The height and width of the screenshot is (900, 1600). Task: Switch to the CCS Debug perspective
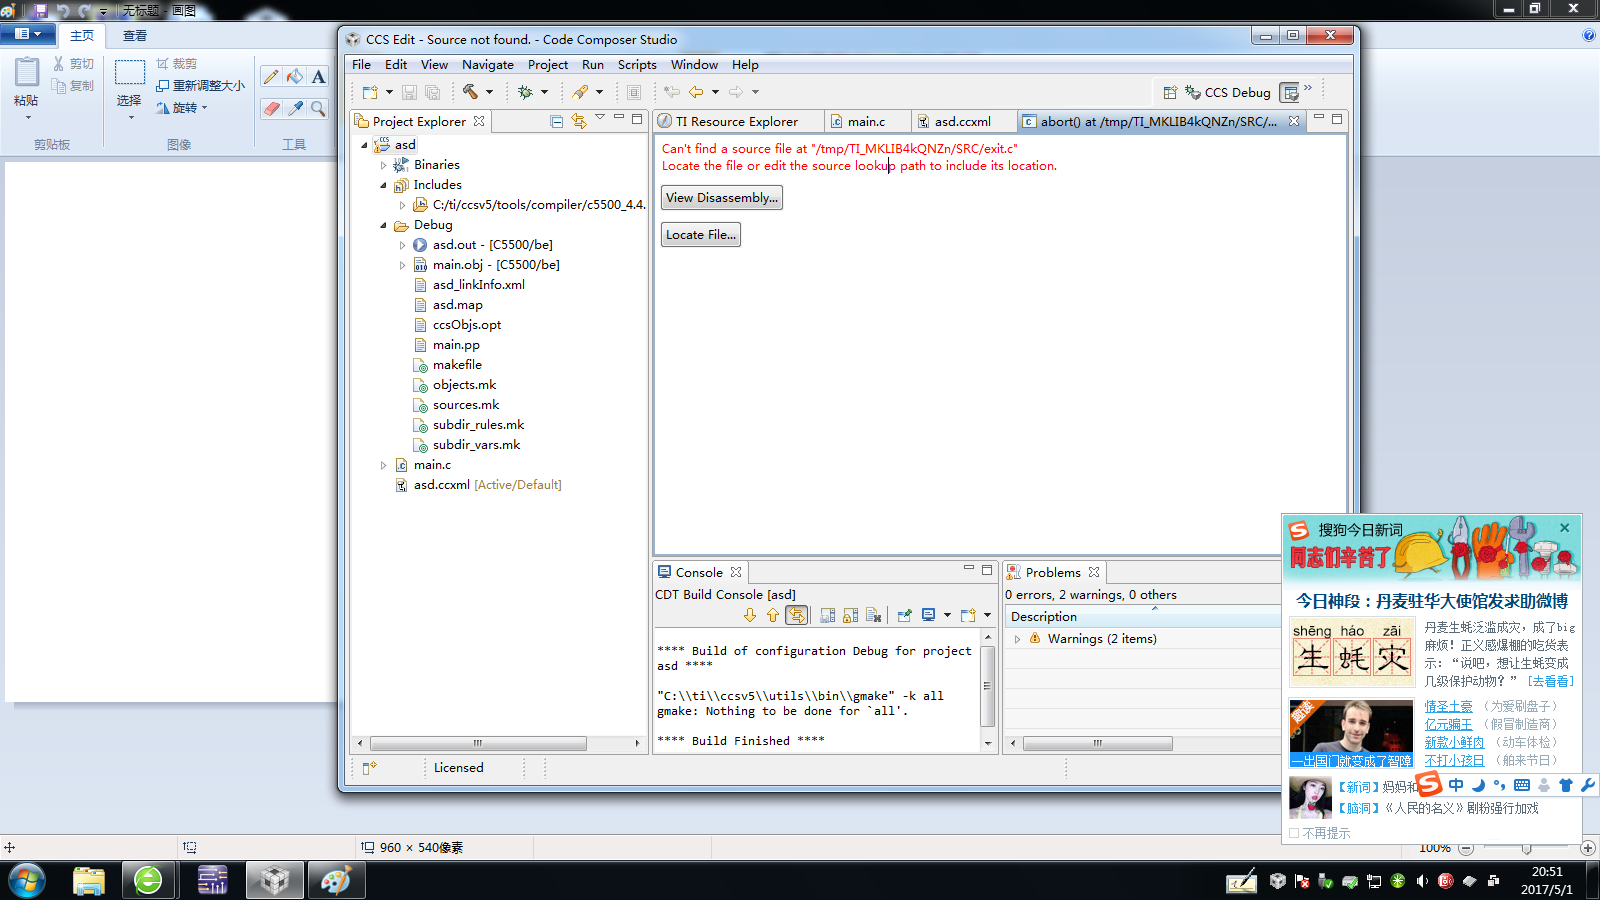pos(1228,92)
